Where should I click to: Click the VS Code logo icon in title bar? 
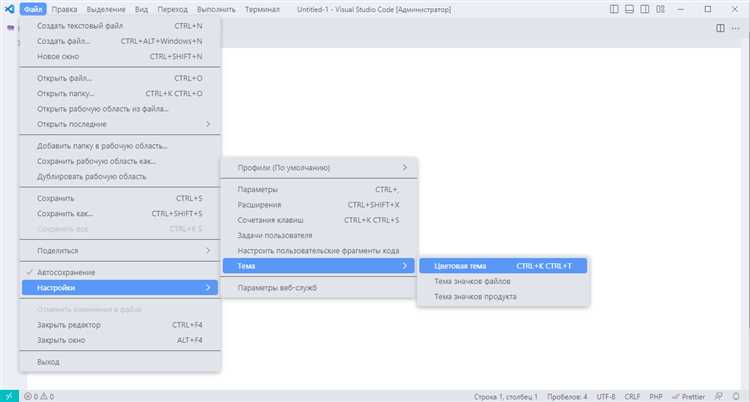point(9,9)
